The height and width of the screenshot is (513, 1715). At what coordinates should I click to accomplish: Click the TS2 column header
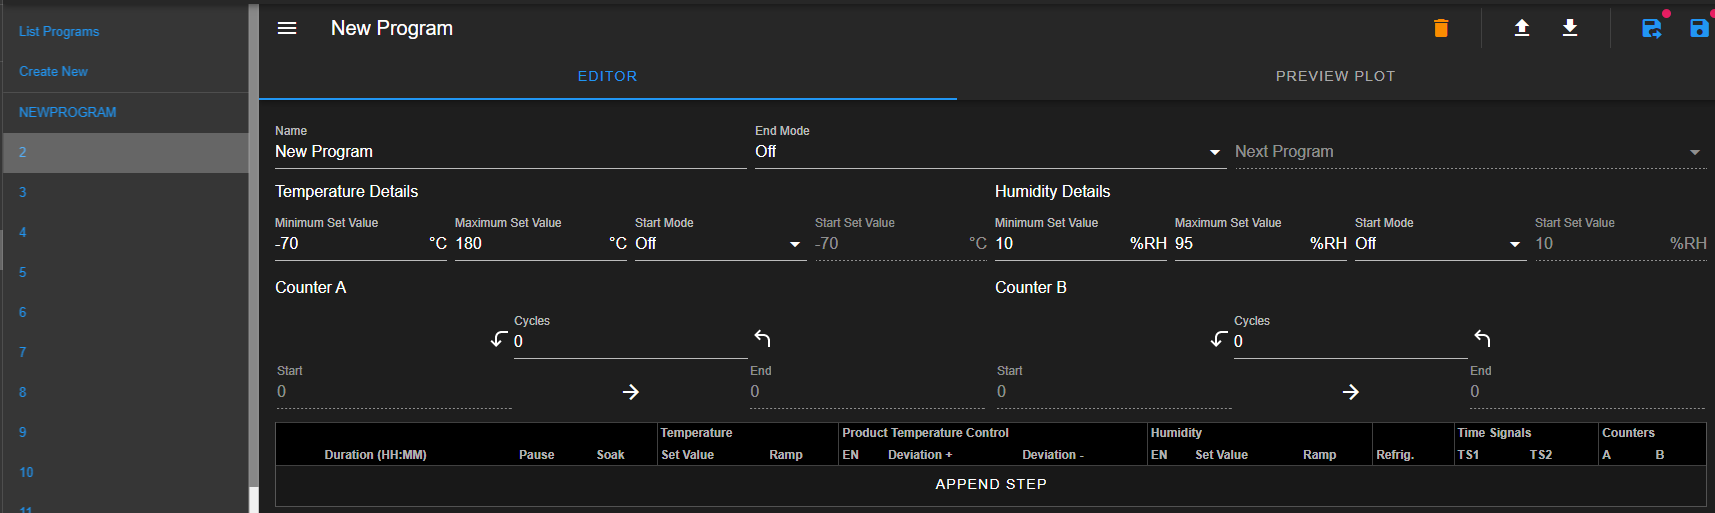coord(1541,455)
